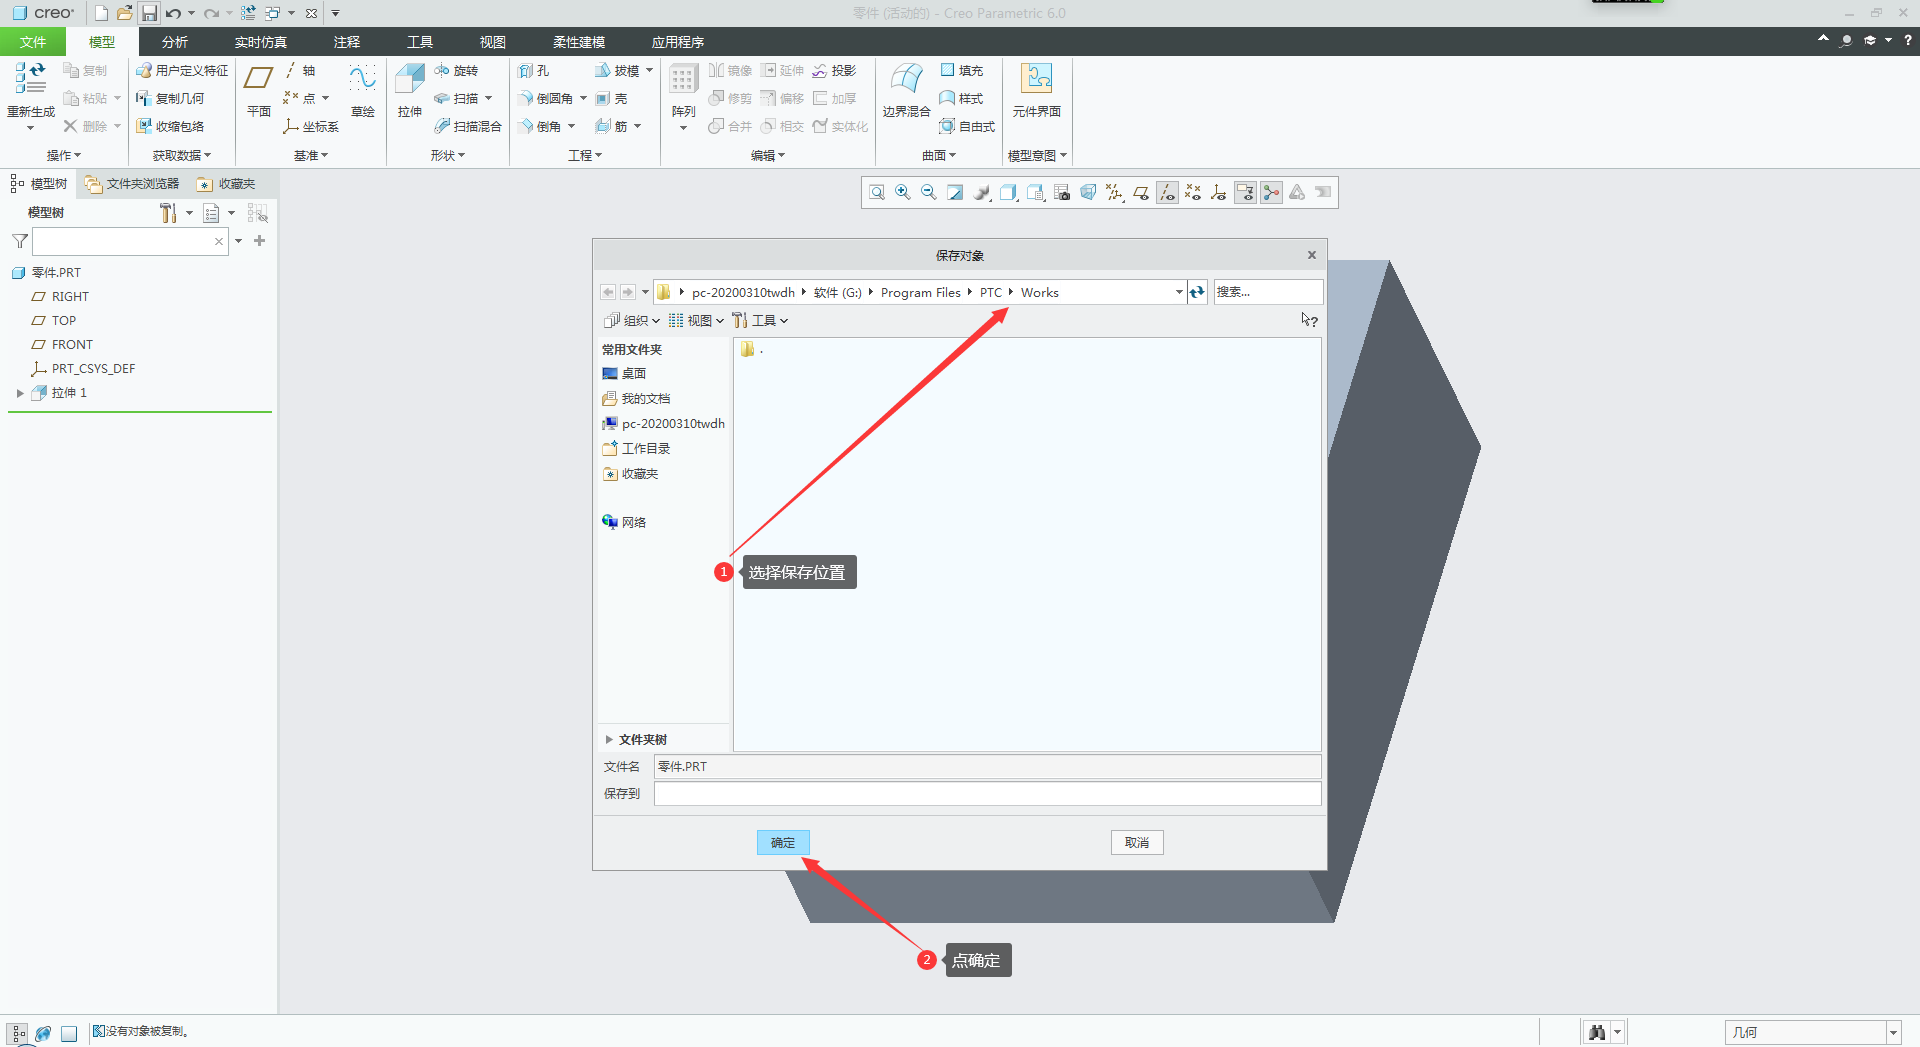Select PRT_CSYS_DEF in model tree
This screenshot has width=1920, height=1047.
pos(83,369)
